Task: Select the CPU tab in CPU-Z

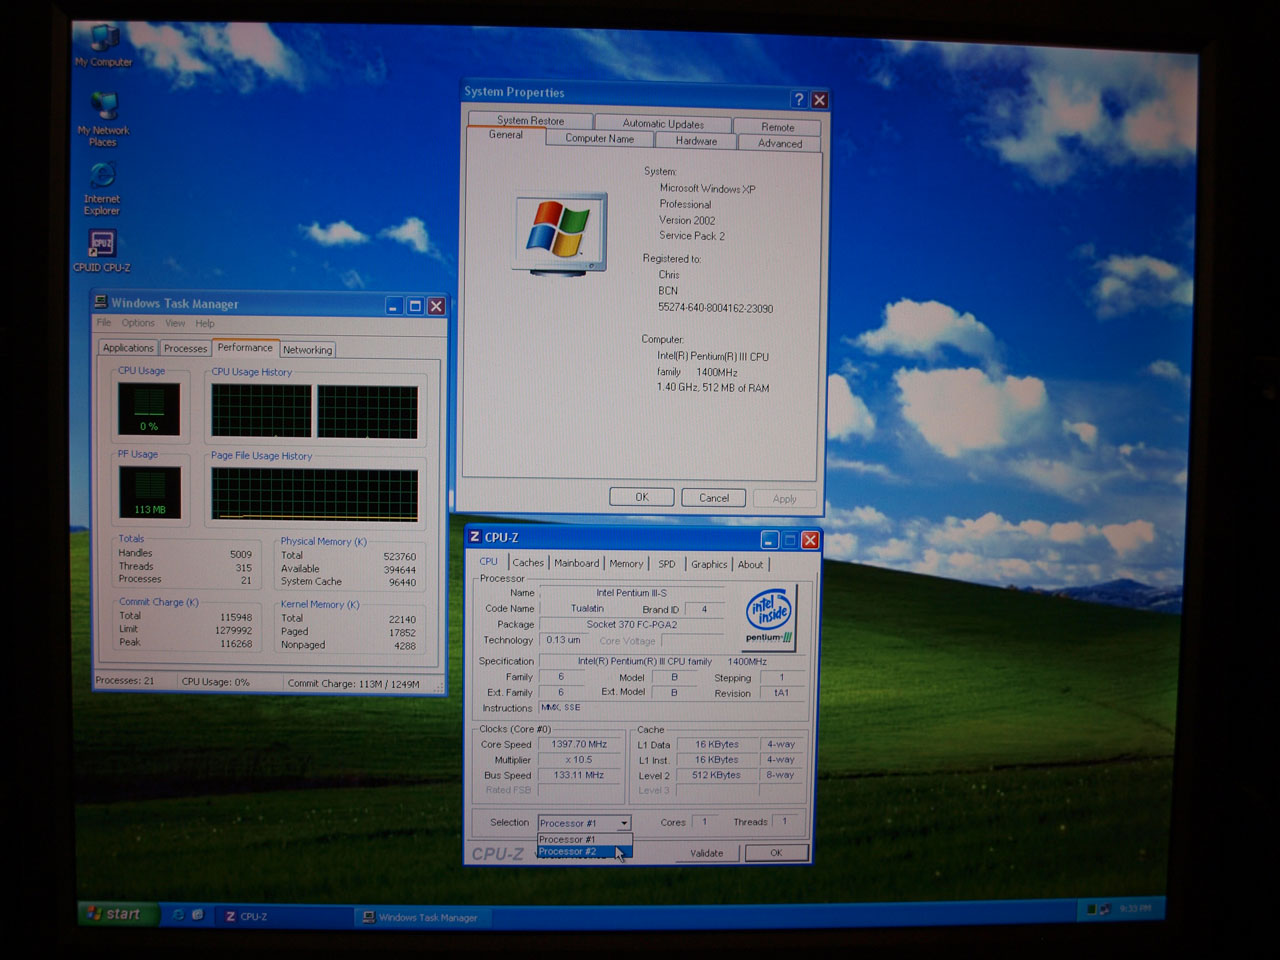Action: pyautogui.click(x=489, y=562)
